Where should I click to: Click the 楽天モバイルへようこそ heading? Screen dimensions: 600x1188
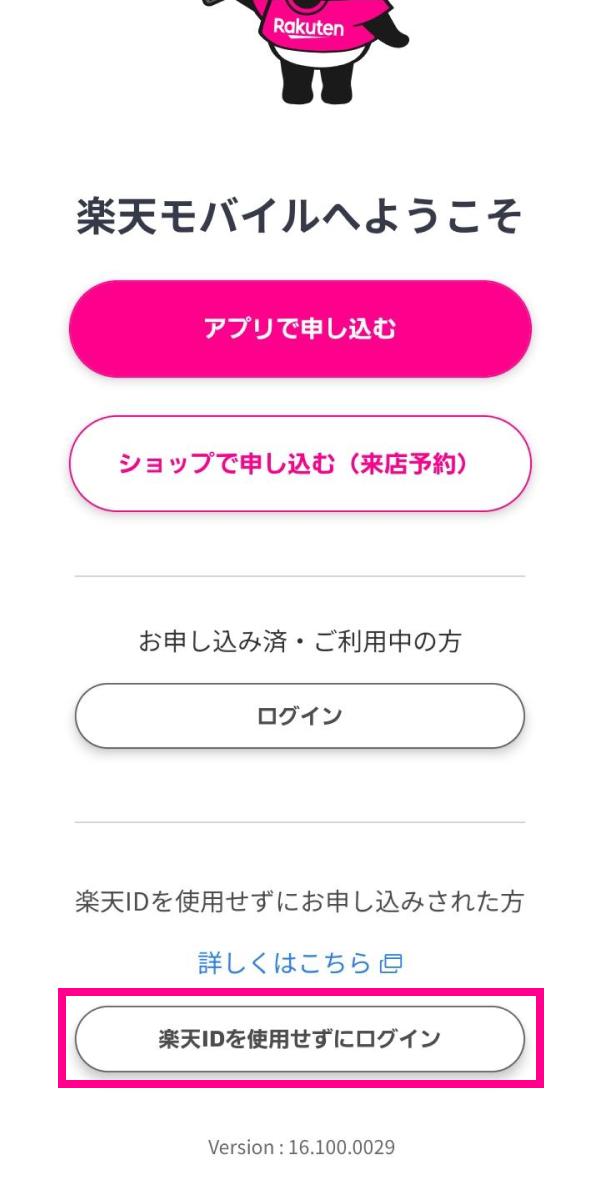[300, 218]
